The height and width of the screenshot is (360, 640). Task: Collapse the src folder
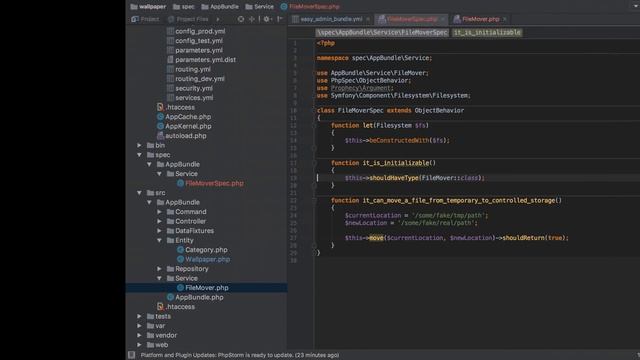point(140,193)
